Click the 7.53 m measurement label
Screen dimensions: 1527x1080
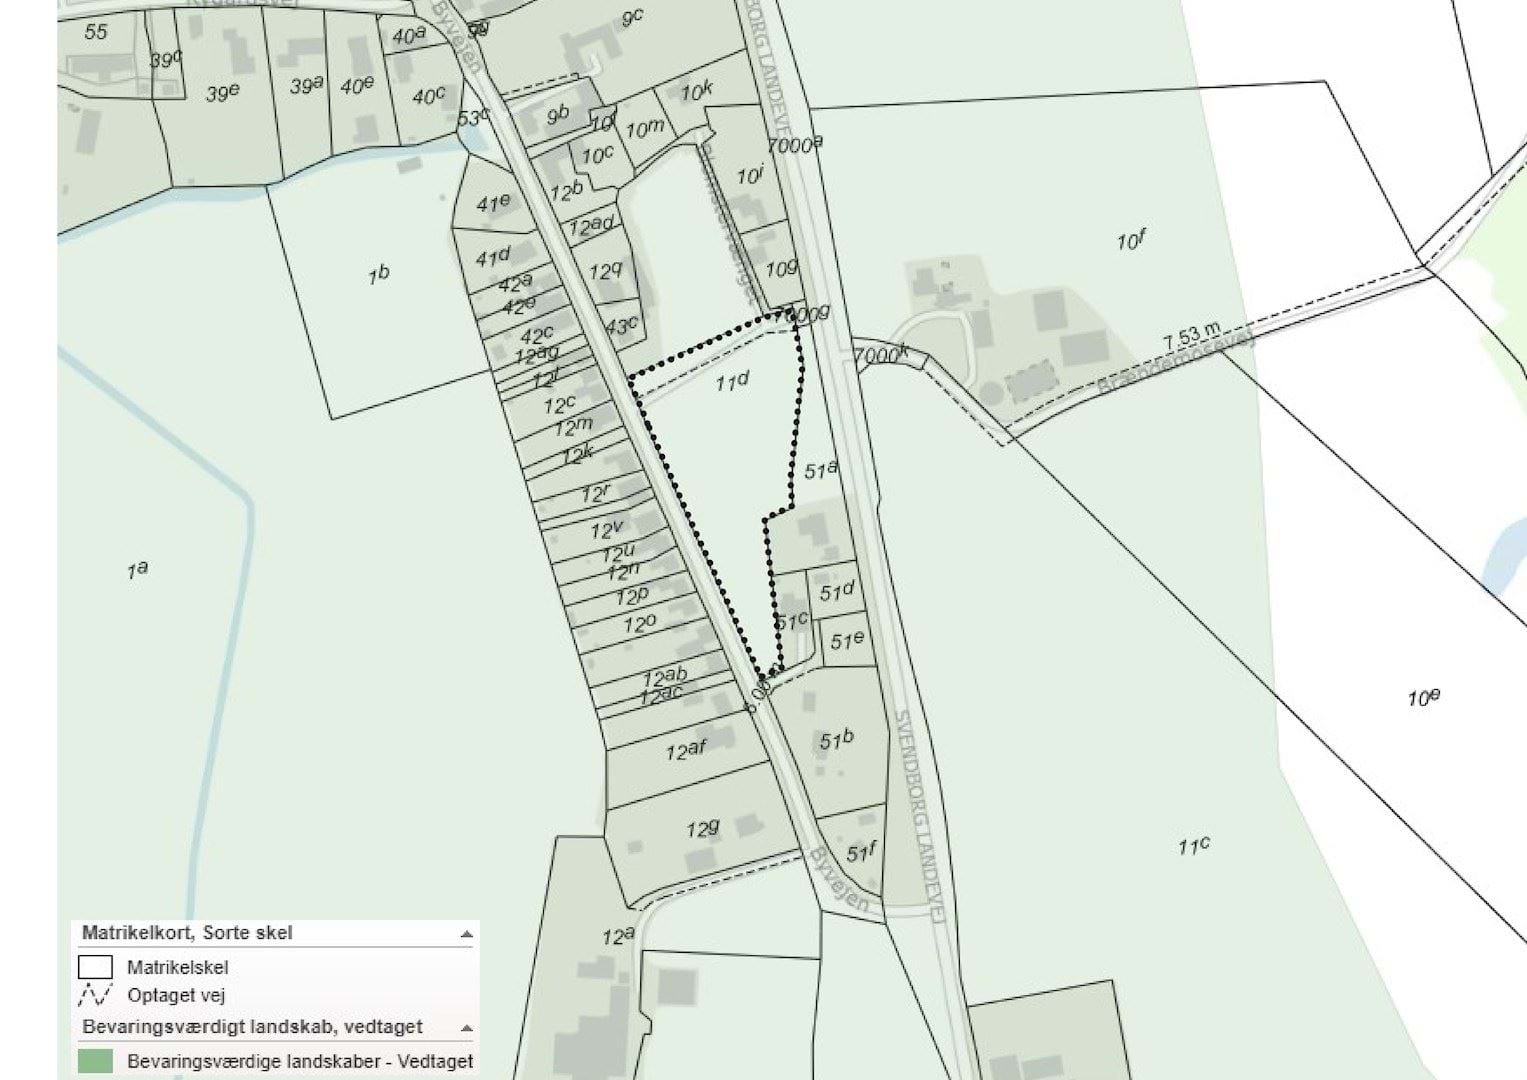pos(1192,337)
